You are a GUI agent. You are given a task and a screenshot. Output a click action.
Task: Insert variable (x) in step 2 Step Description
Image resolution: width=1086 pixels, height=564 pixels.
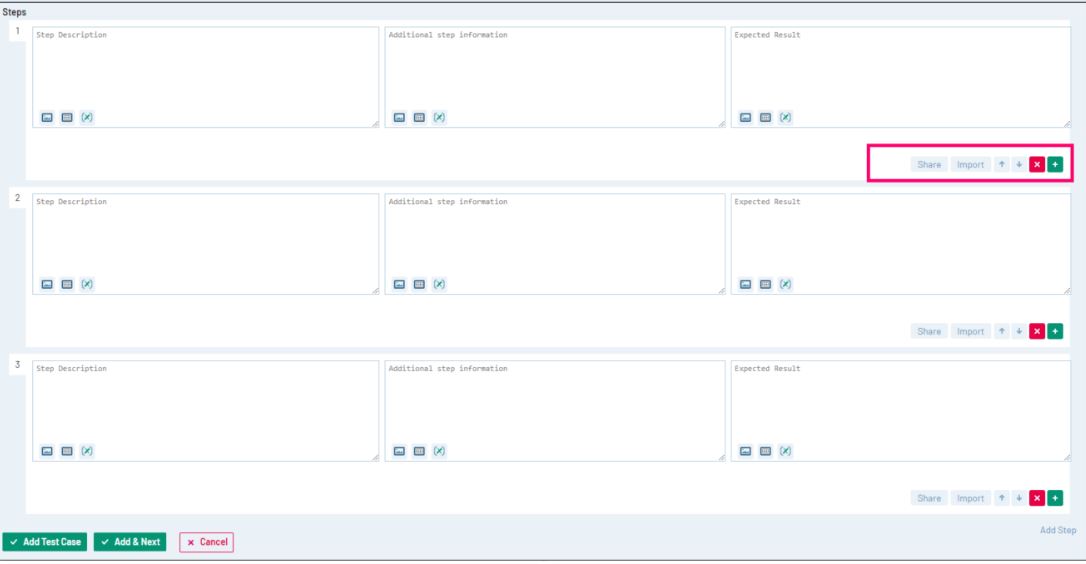click(x=86, y=284)
